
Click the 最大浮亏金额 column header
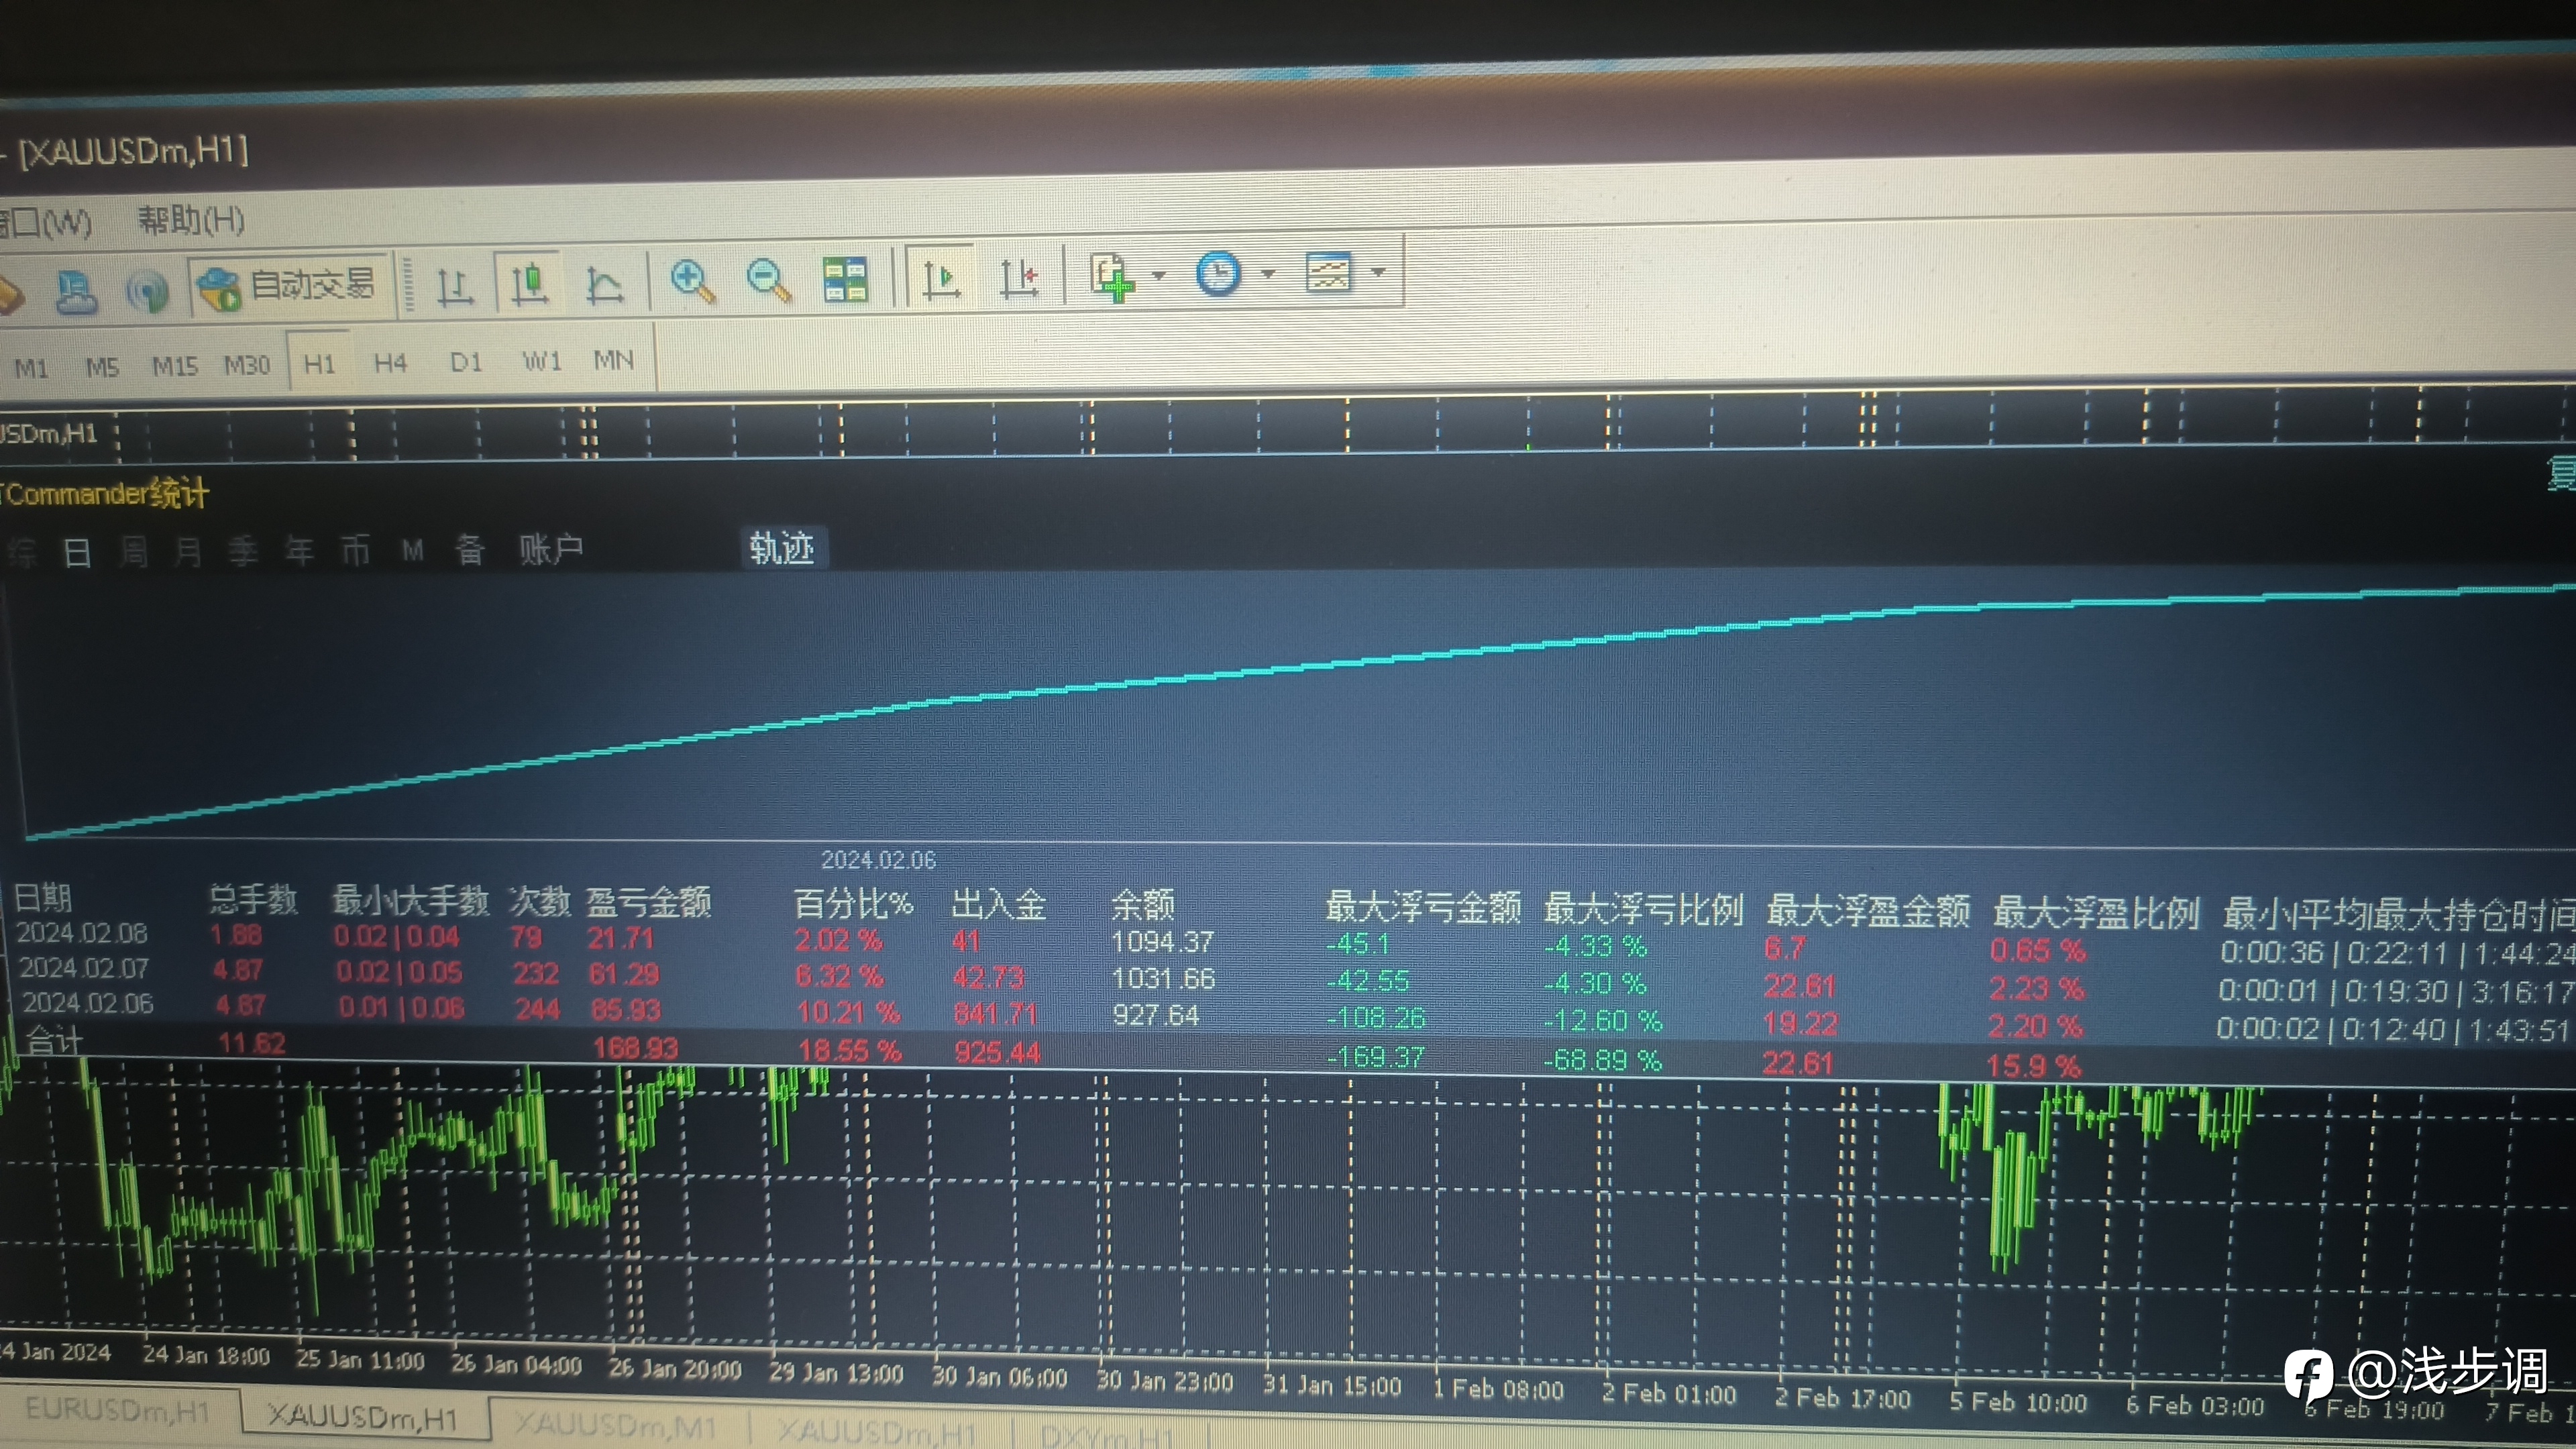pyautogui.click(x=1423, y=908)
